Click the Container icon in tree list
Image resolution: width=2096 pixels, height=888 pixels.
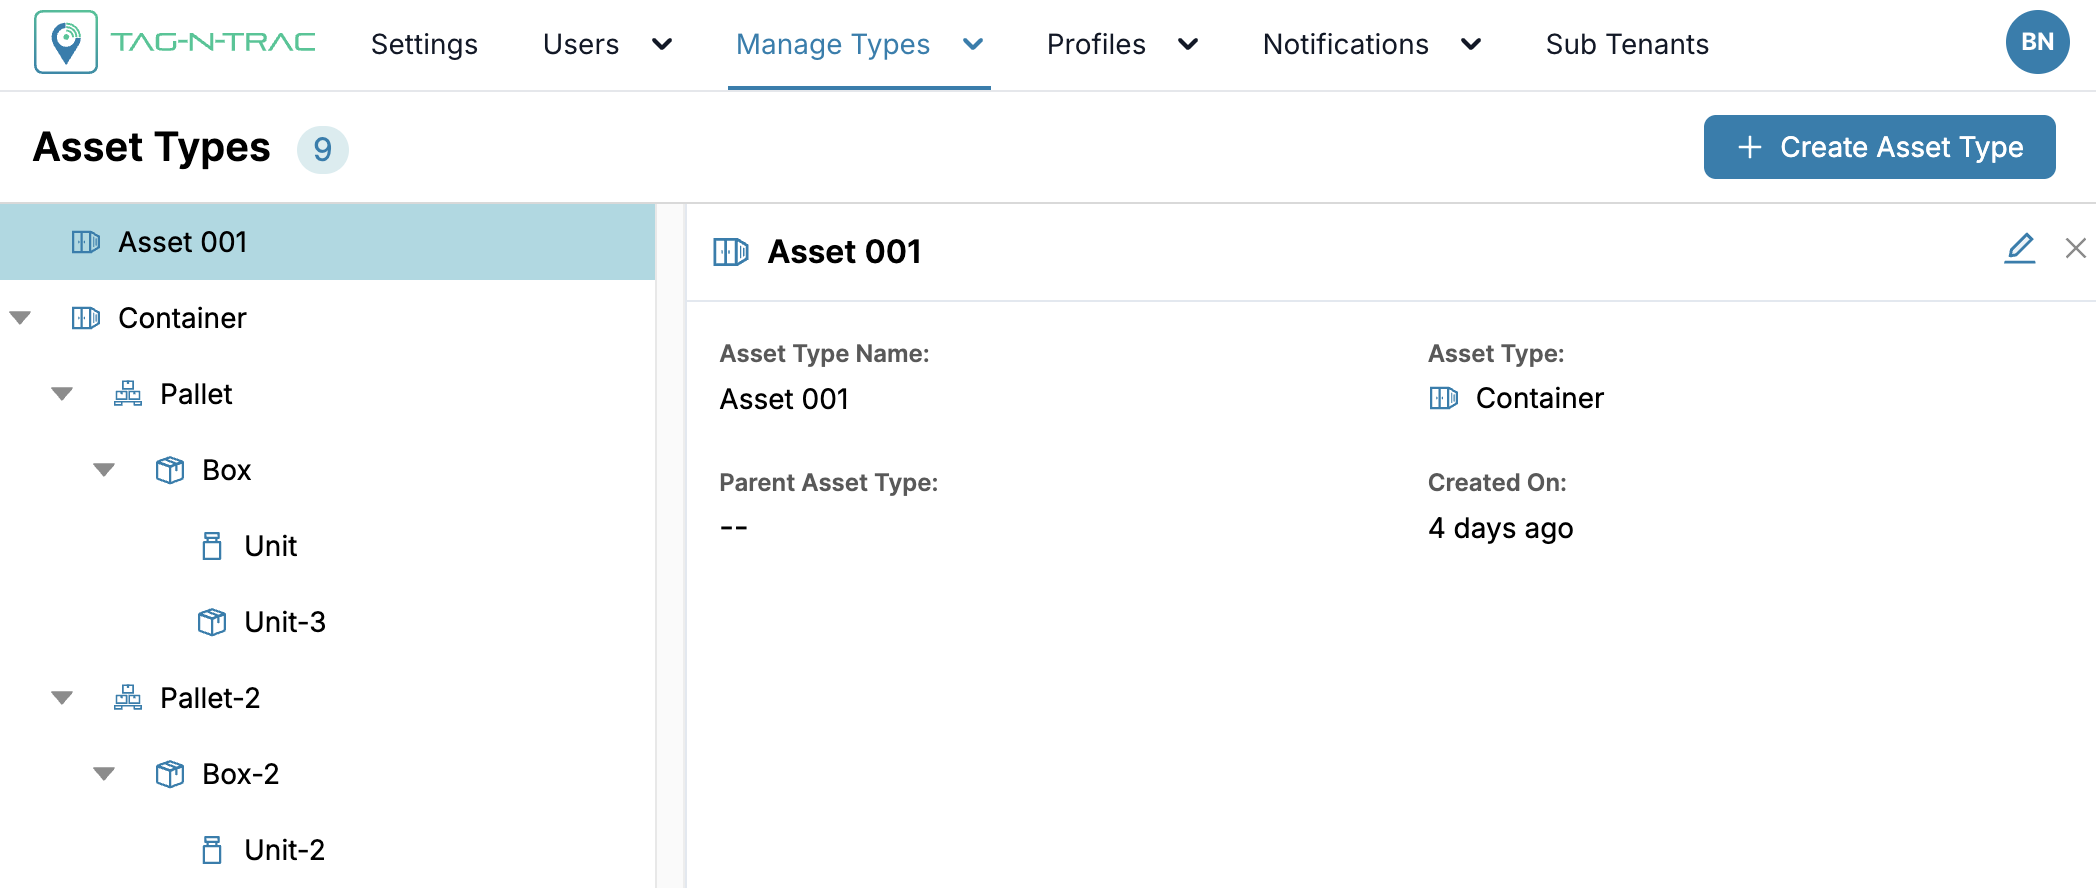(86, 318)
